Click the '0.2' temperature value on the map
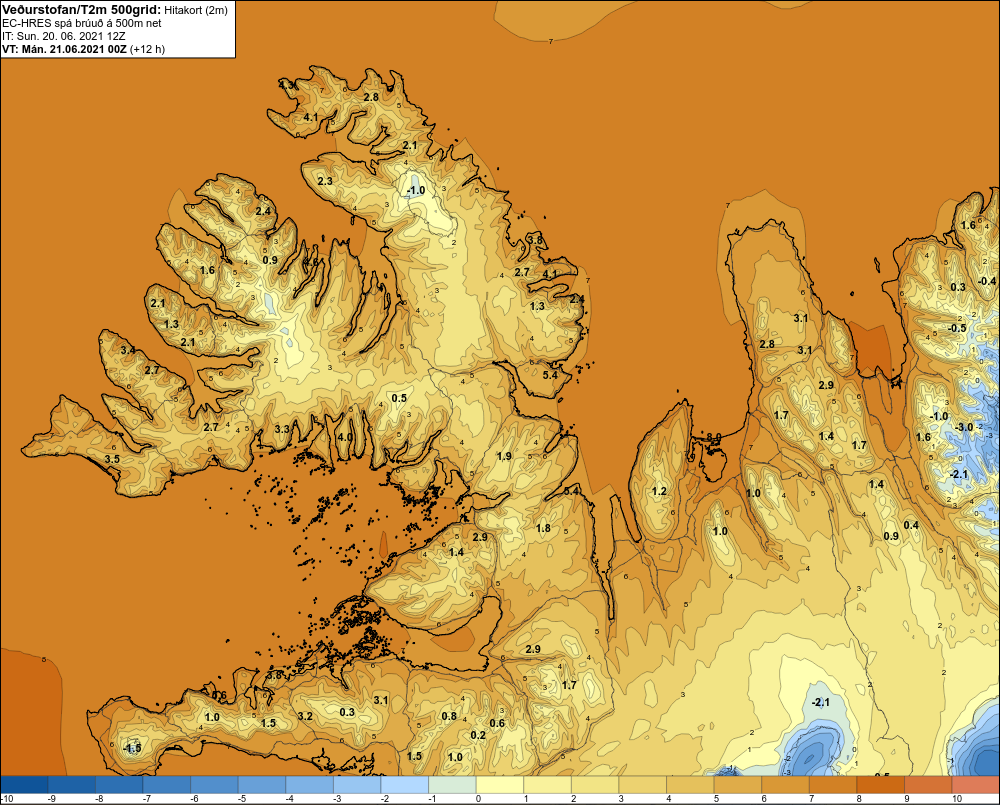The image size is (1000, 805). point(478,735)
